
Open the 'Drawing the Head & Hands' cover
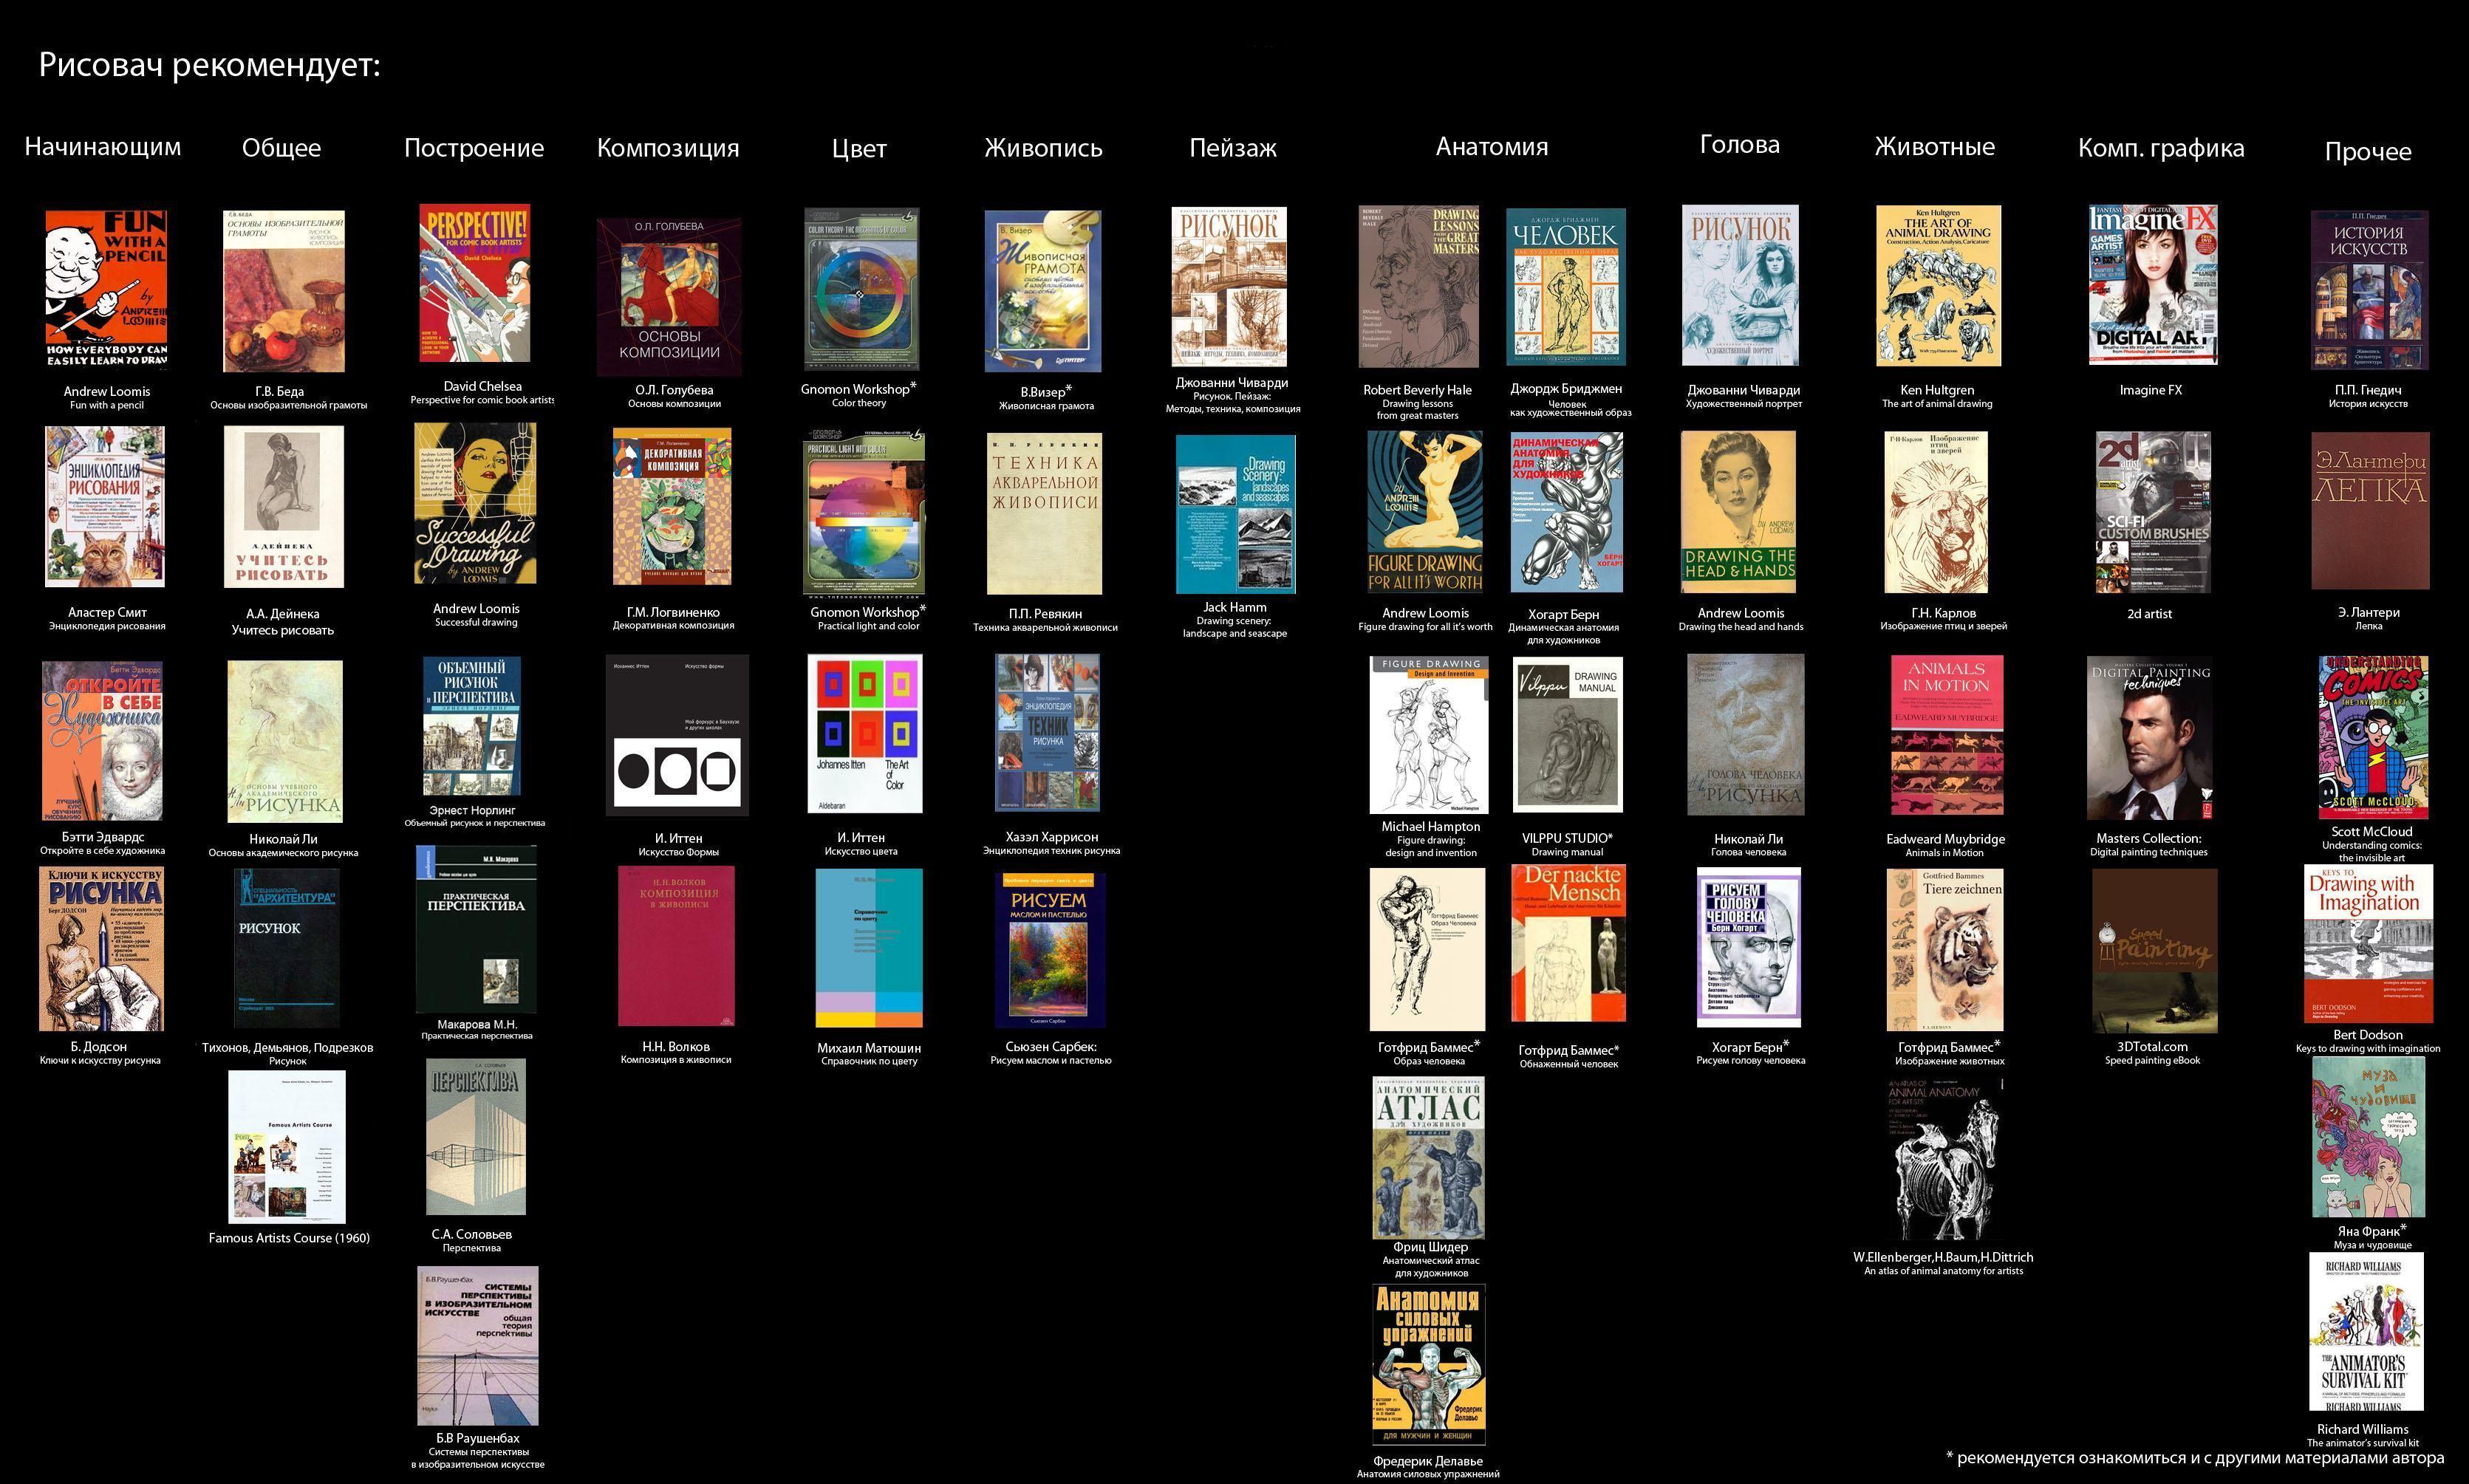(1738, 512)
